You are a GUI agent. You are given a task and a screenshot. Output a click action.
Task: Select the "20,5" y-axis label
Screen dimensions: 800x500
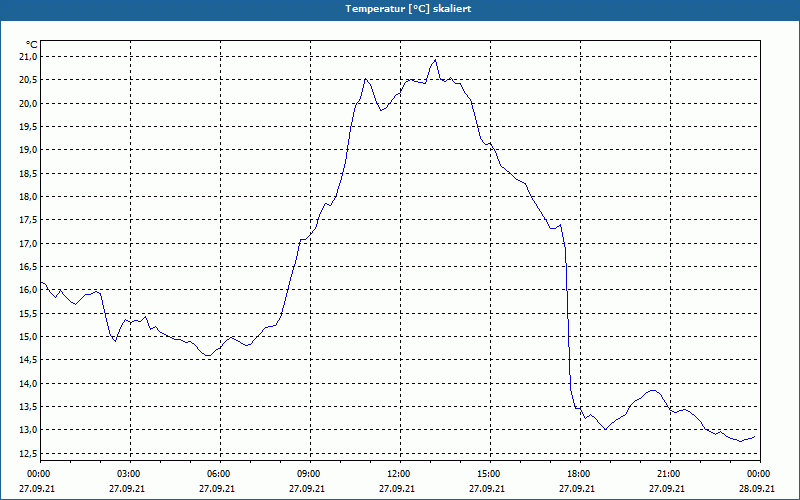click(29, 80)
